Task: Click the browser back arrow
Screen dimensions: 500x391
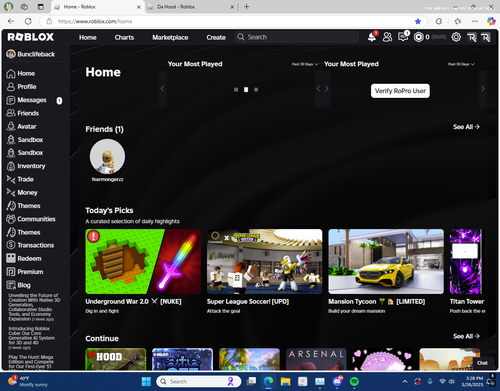Action: pyautogui.click(x=11, y=21)
